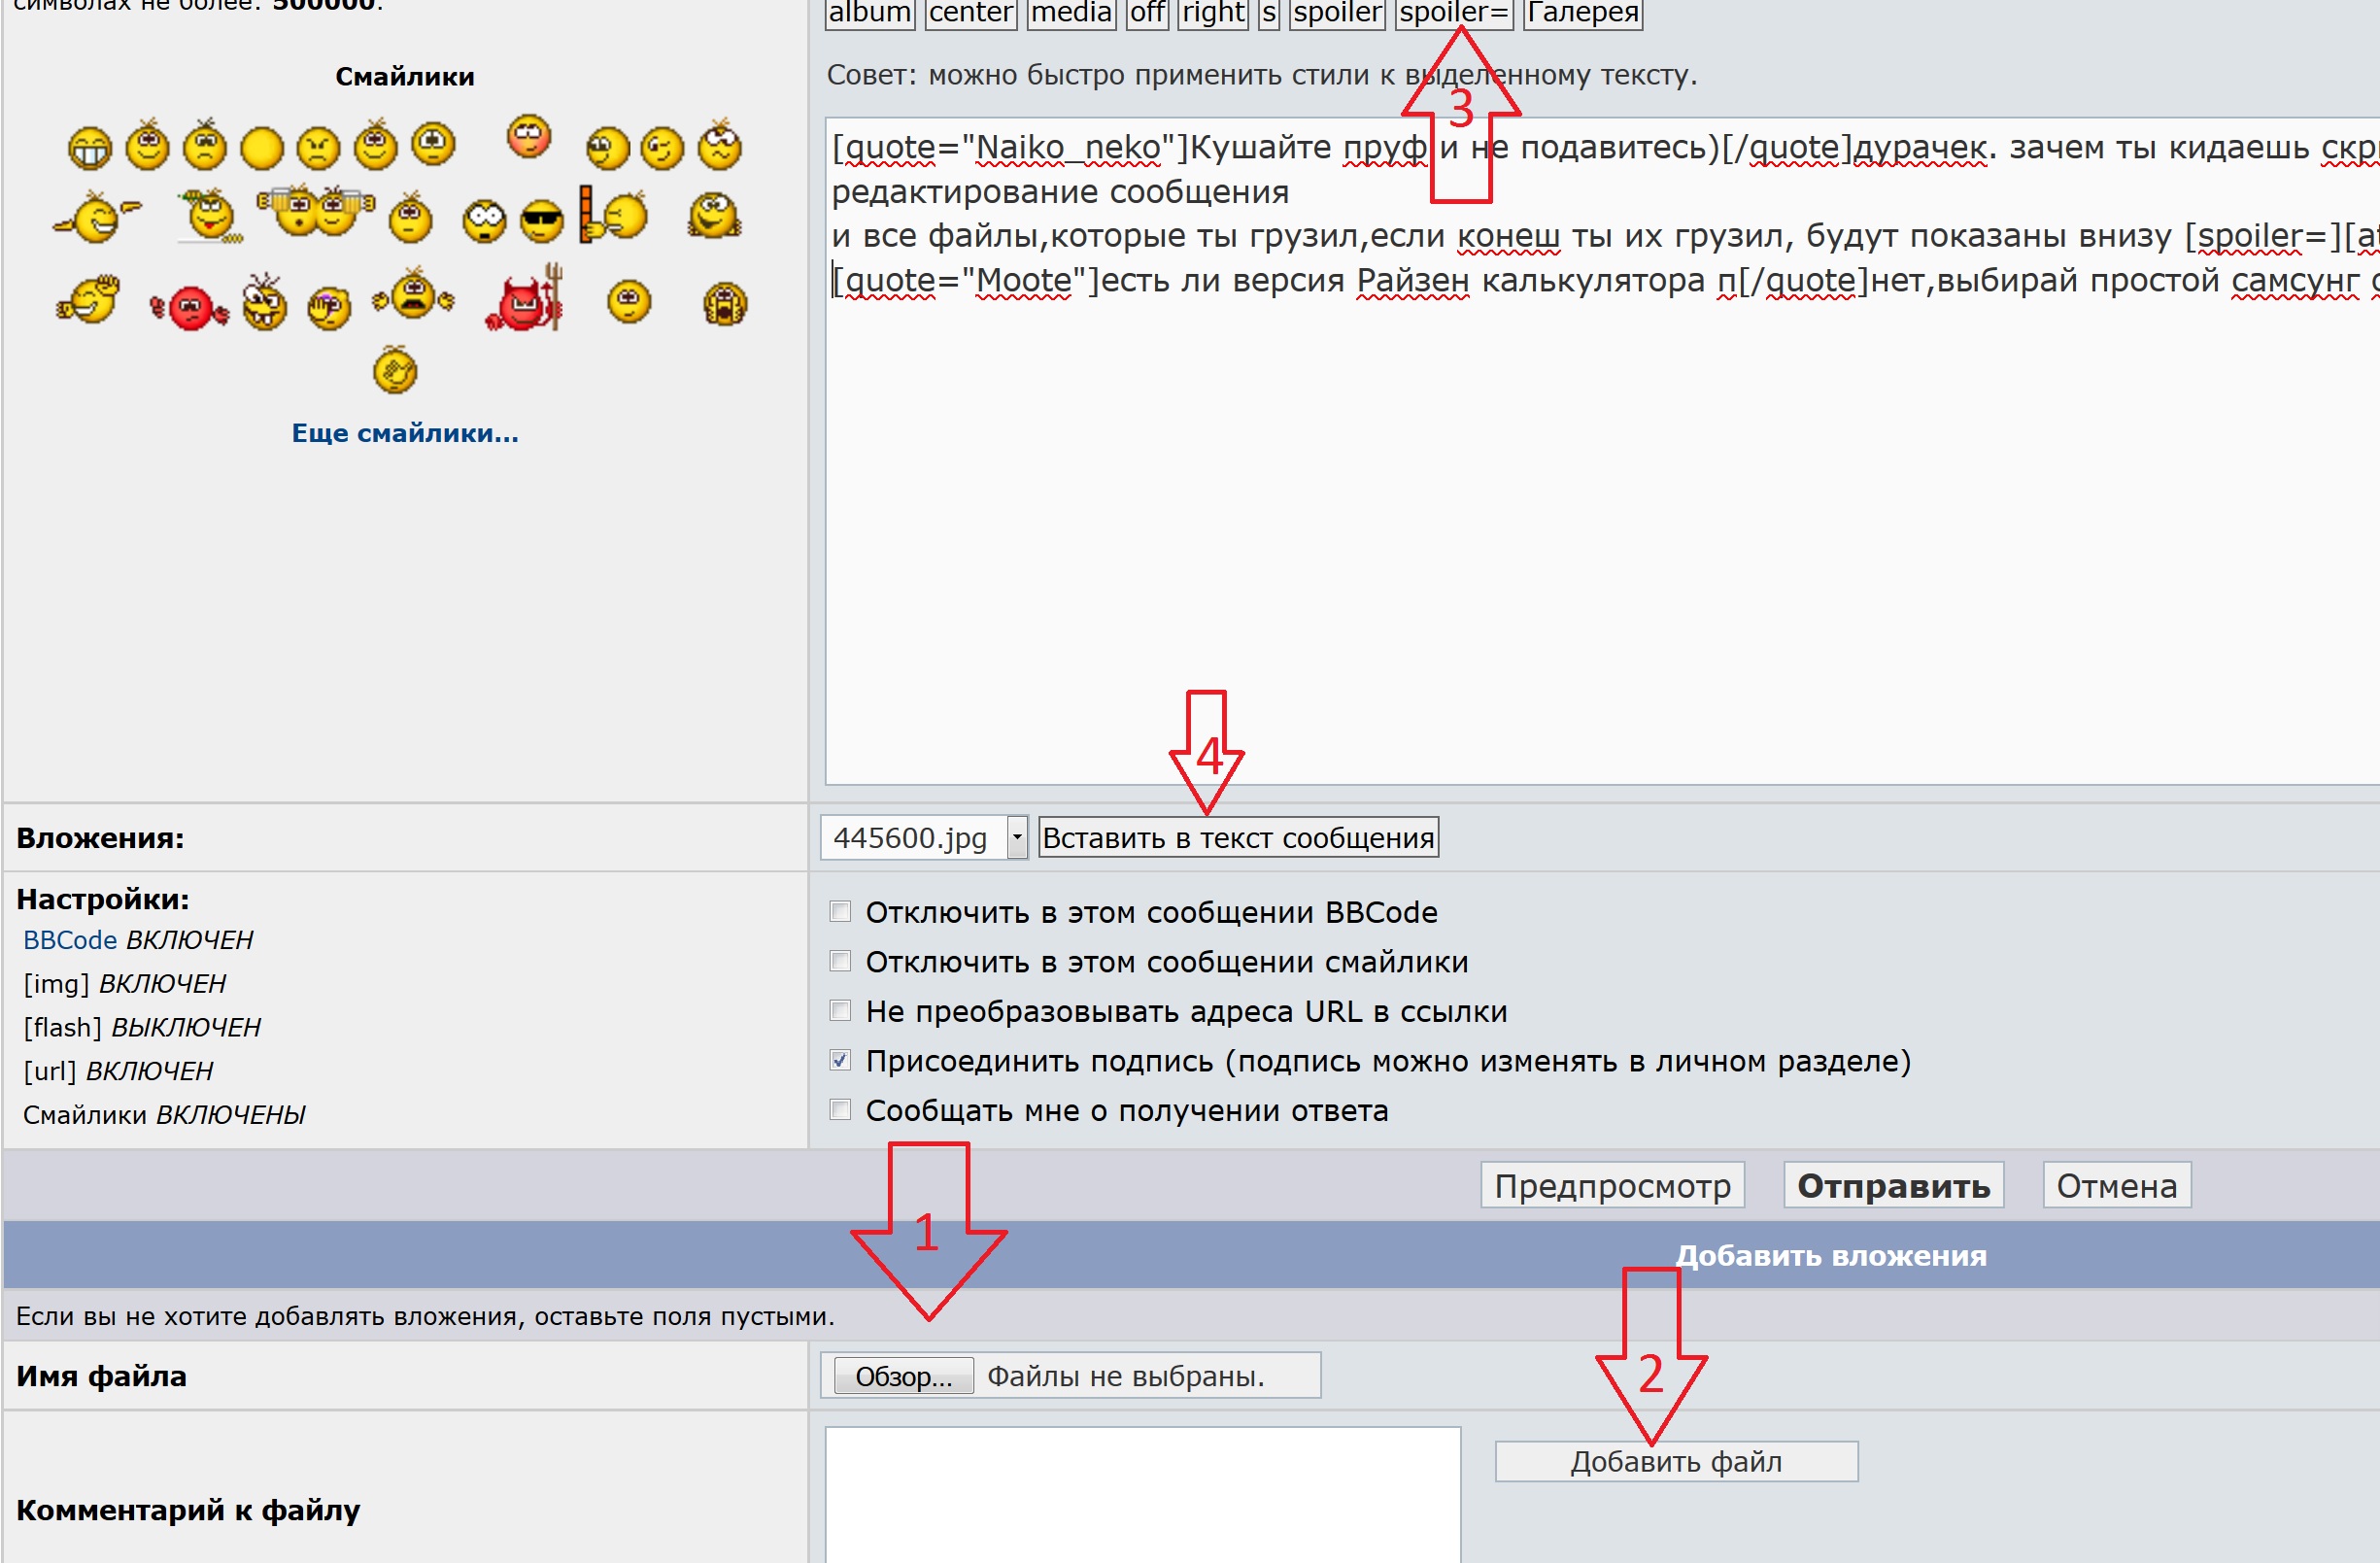Image resolution: width=2380 pixels, height=1563 pixels.
Task: Check 'Не преобразовывать адреса URL в ссылки'
Action: click(x=840, y=1010)
